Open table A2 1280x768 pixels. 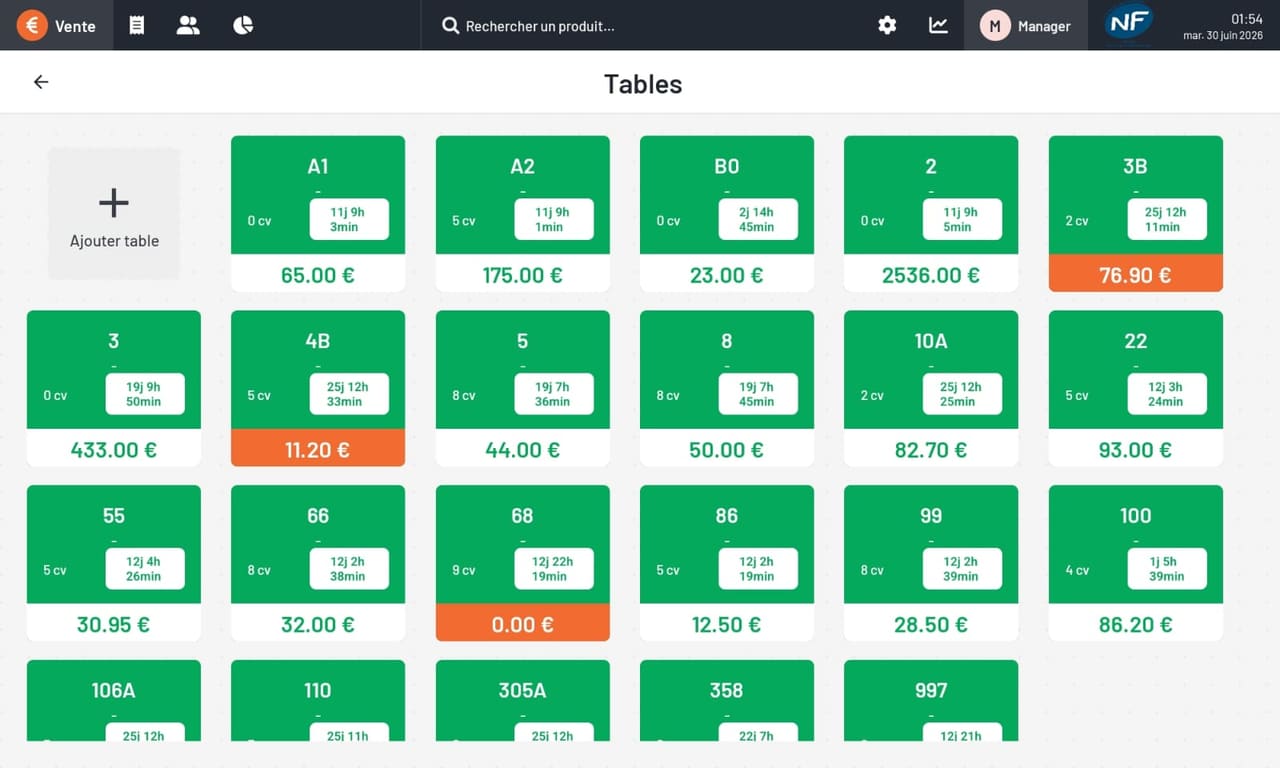[x=522, y=214]
